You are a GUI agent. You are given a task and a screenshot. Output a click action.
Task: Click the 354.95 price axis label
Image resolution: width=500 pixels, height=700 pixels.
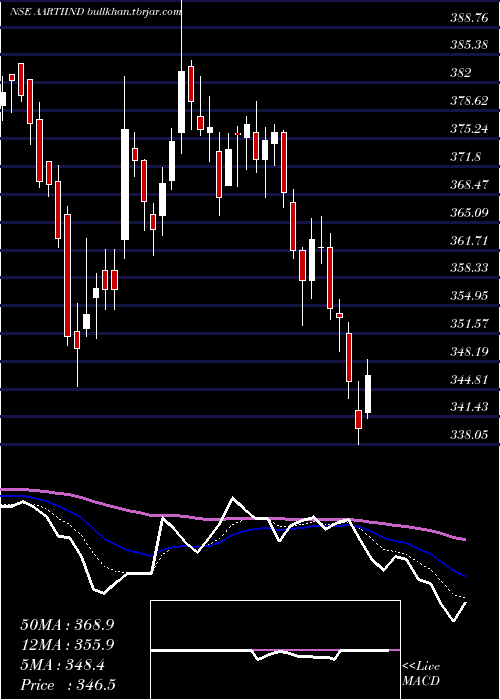click(x=469, y=296)
